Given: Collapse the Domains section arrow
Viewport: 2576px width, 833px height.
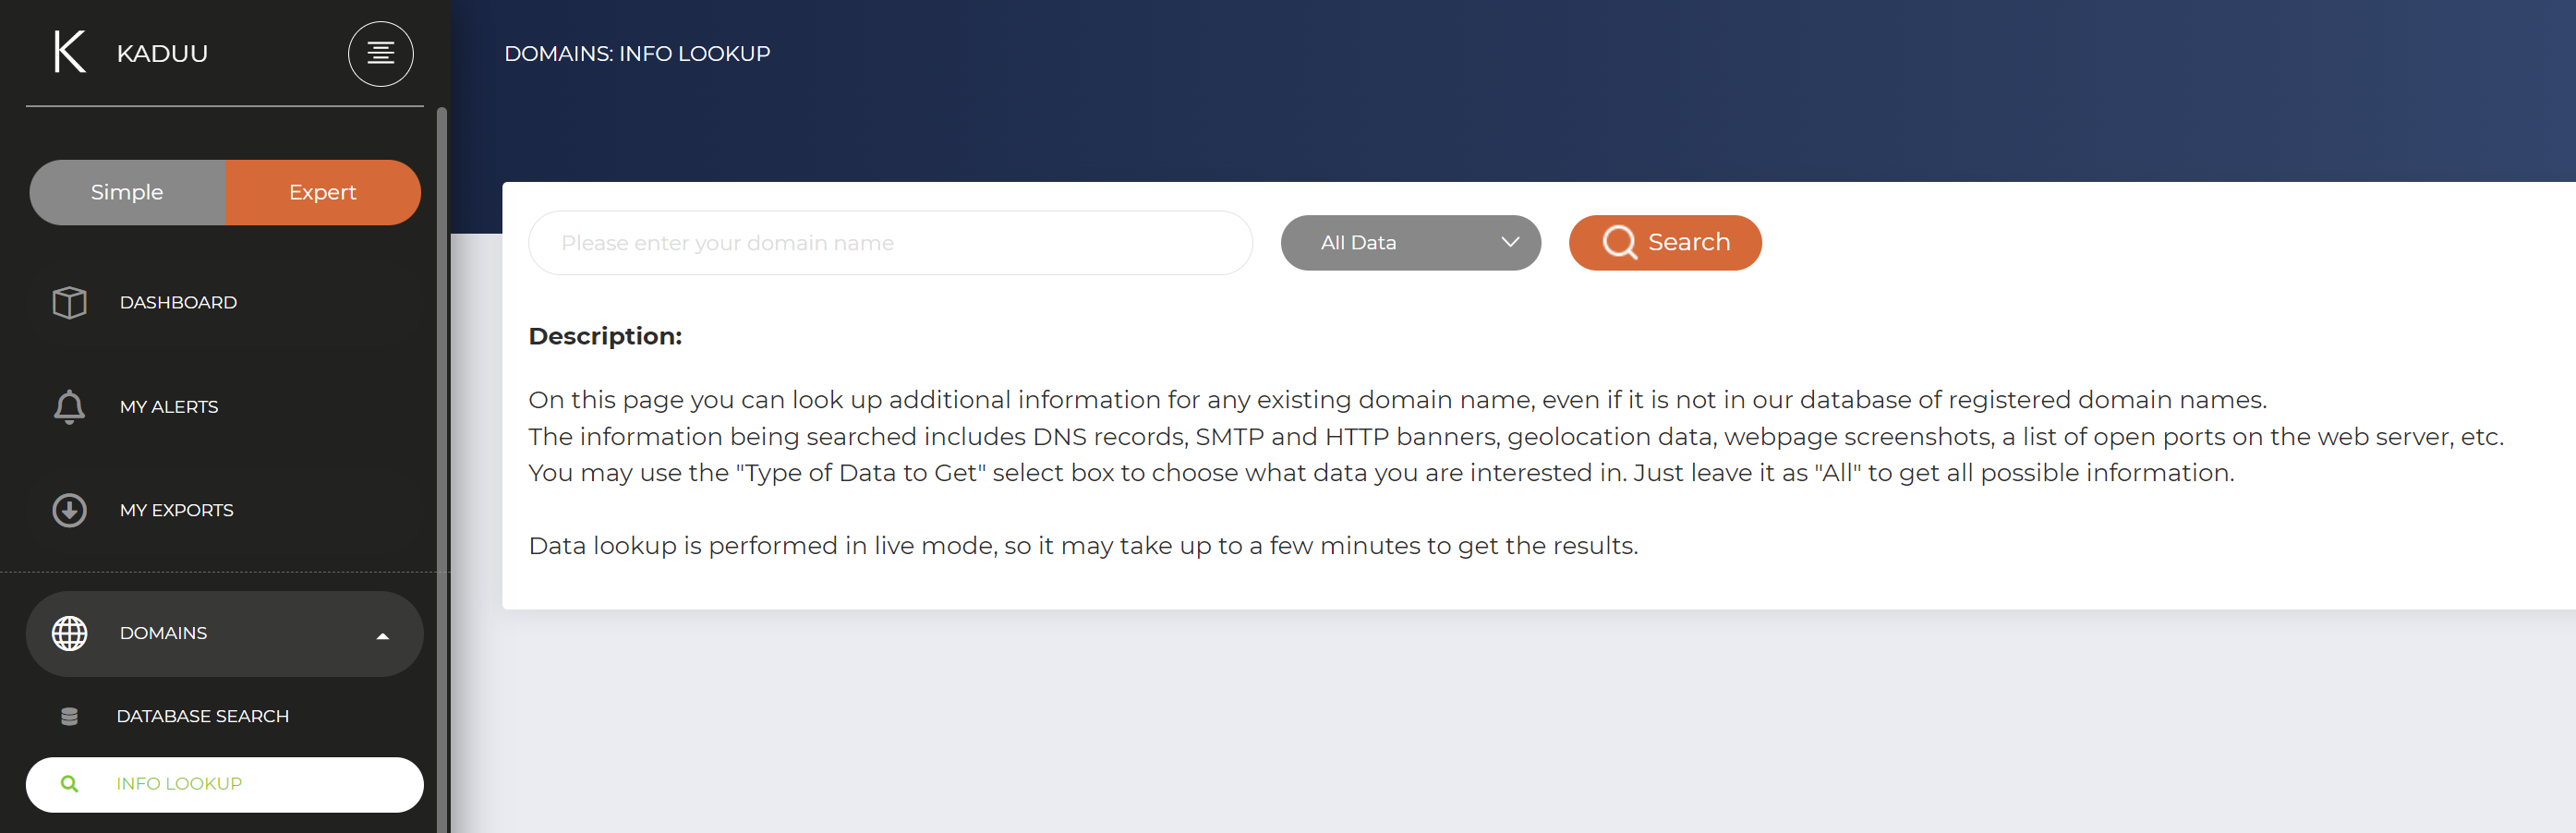Looking at the screenshot, I should click(382, 636).
